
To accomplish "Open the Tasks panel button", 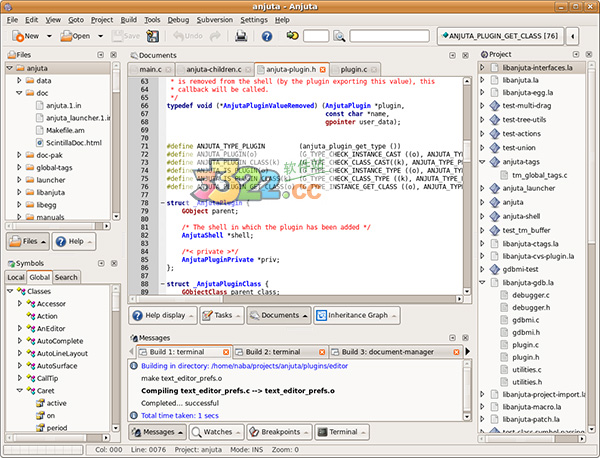I will point(222,315).
